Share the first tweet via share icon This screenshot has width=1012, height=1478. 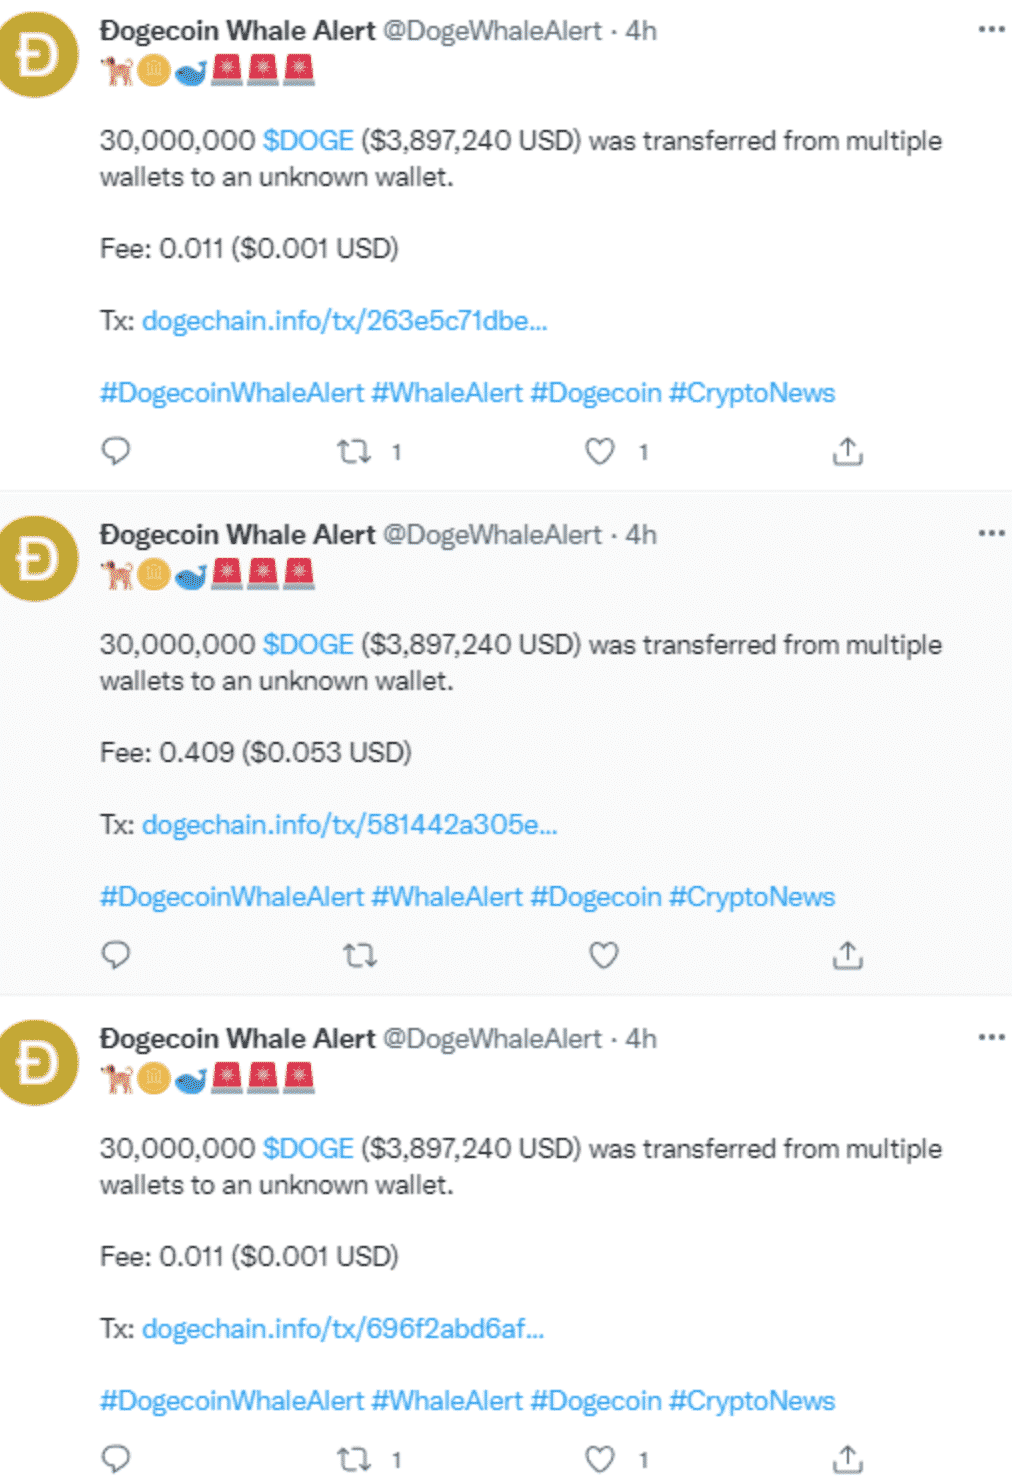pyautogui.click(x=848, y=452)
